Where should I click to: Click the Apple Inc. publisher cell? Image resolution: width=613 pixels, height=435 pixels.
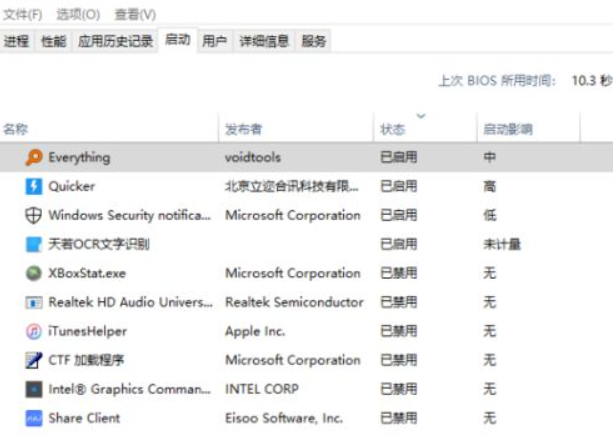255,331
